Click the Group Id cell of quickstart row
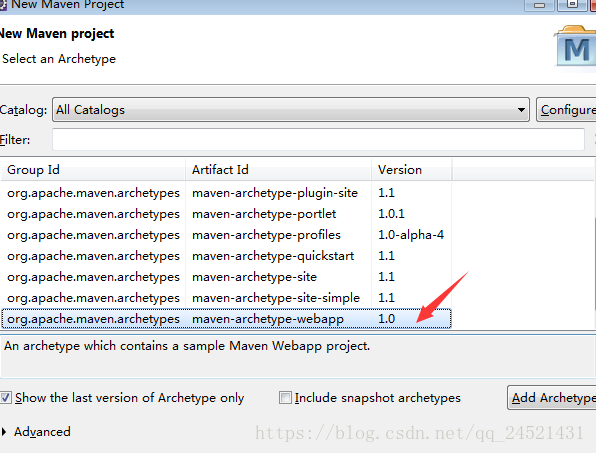This screenshot has width=596, height=453. coord(93,256)
